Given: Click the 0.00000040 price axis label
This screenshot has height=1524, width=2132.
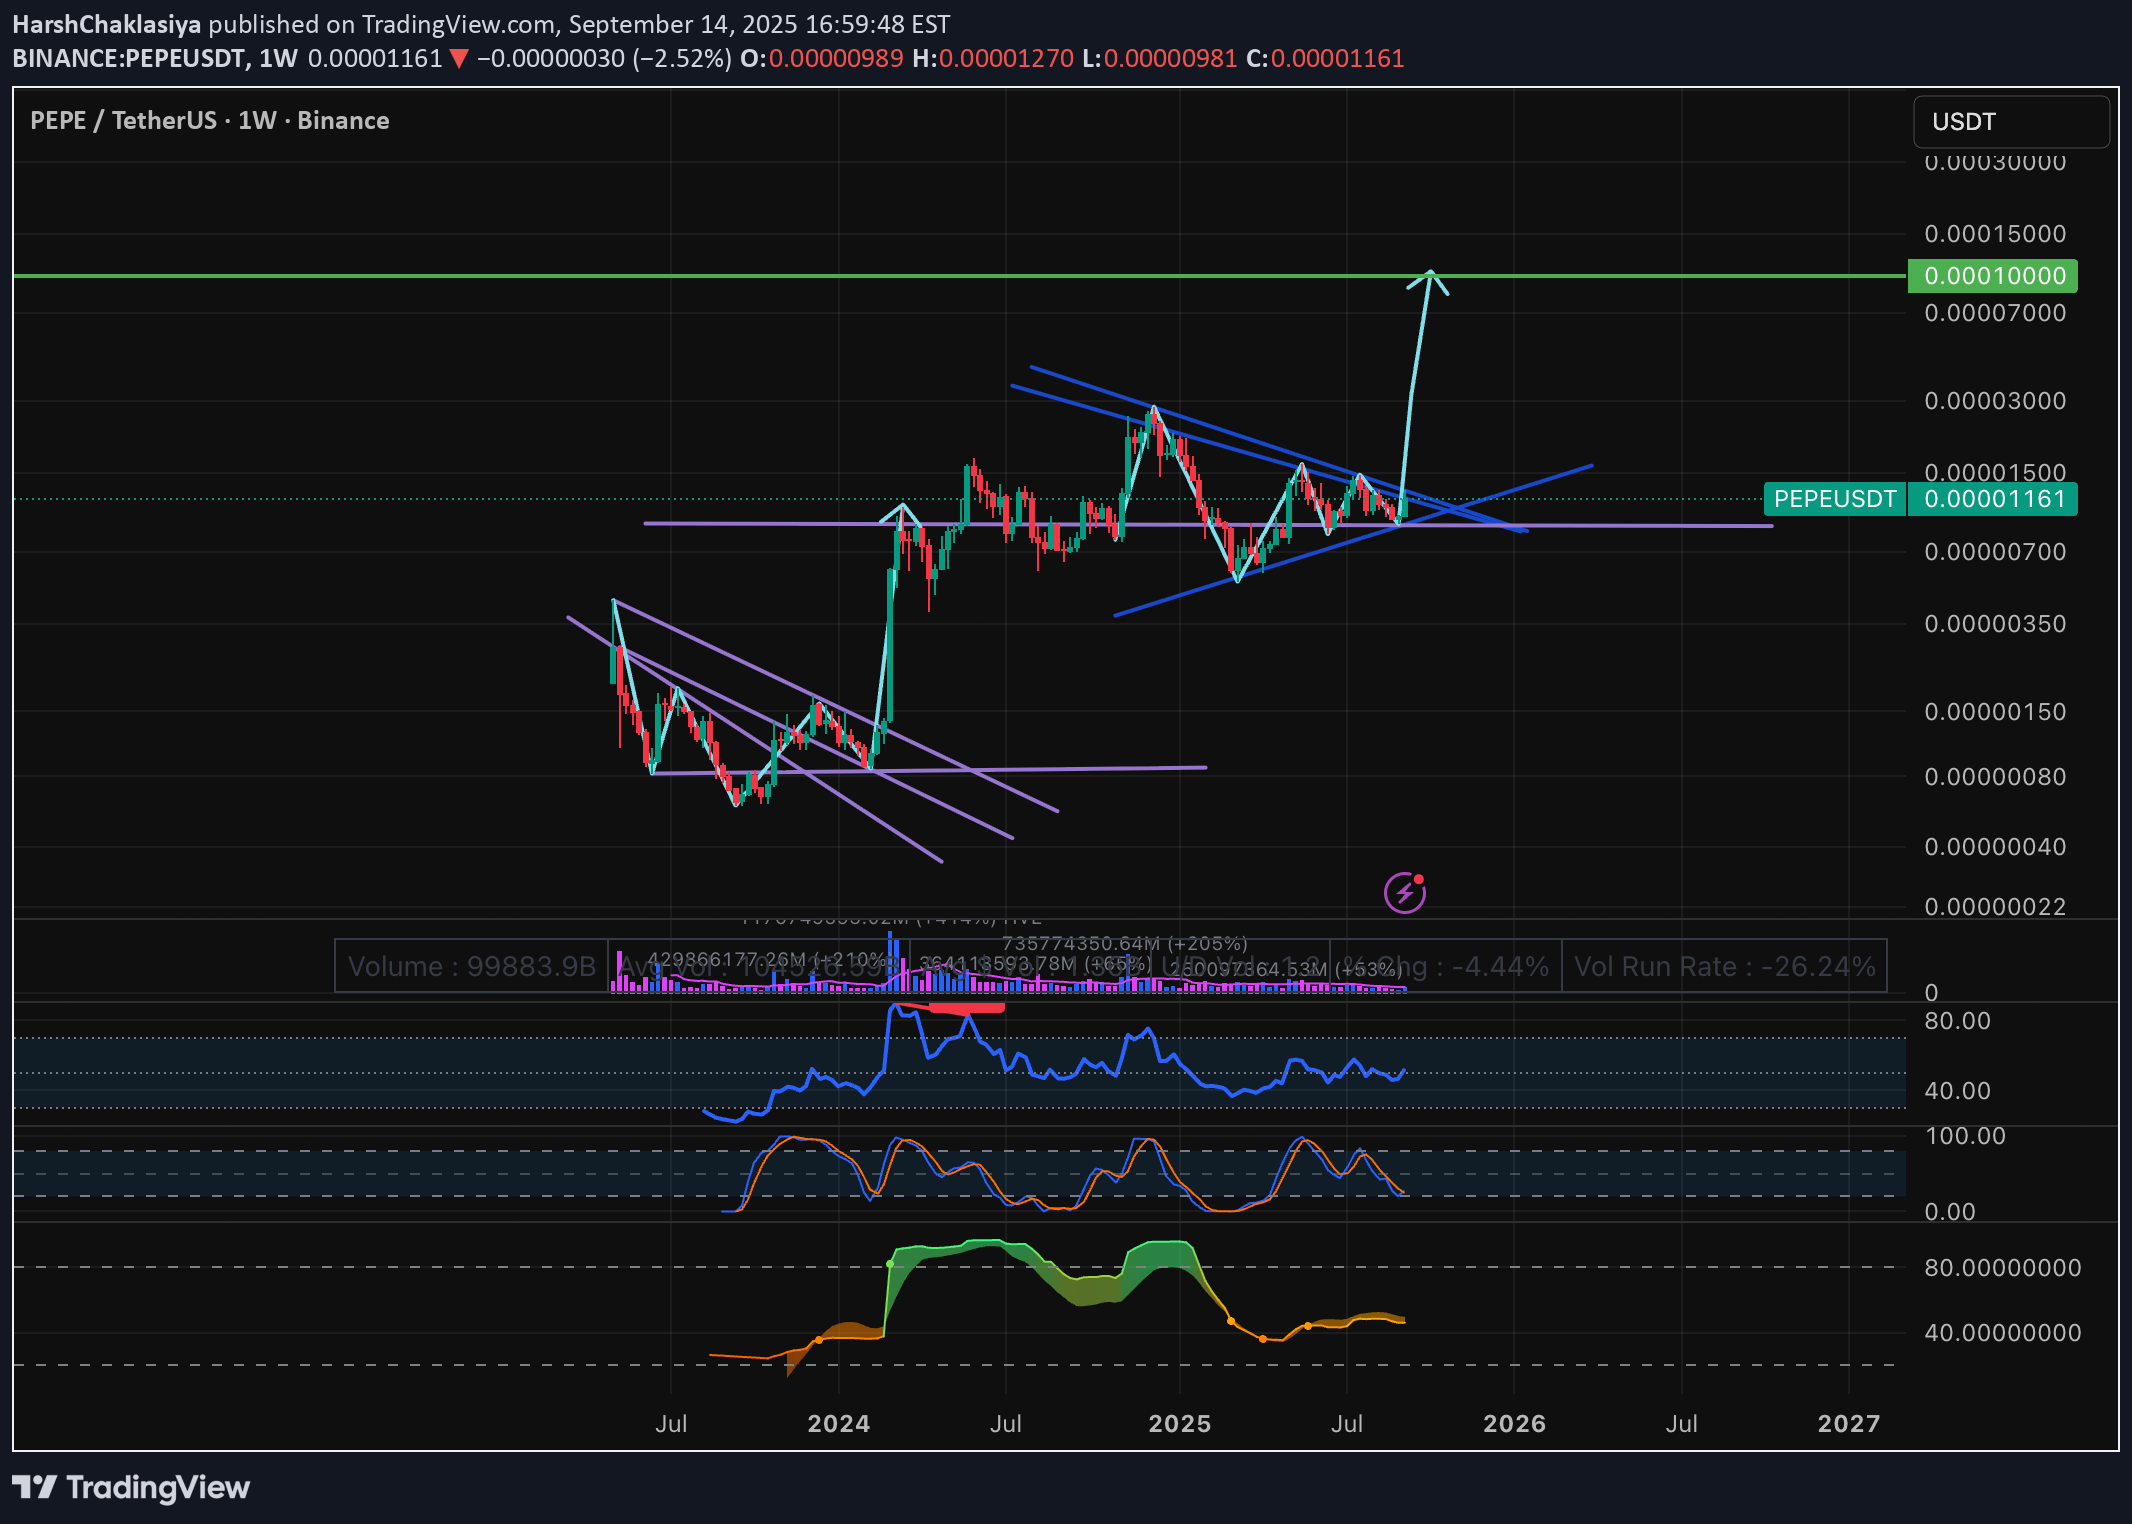Looking at the screenshot, I should tap(1995, 847).
